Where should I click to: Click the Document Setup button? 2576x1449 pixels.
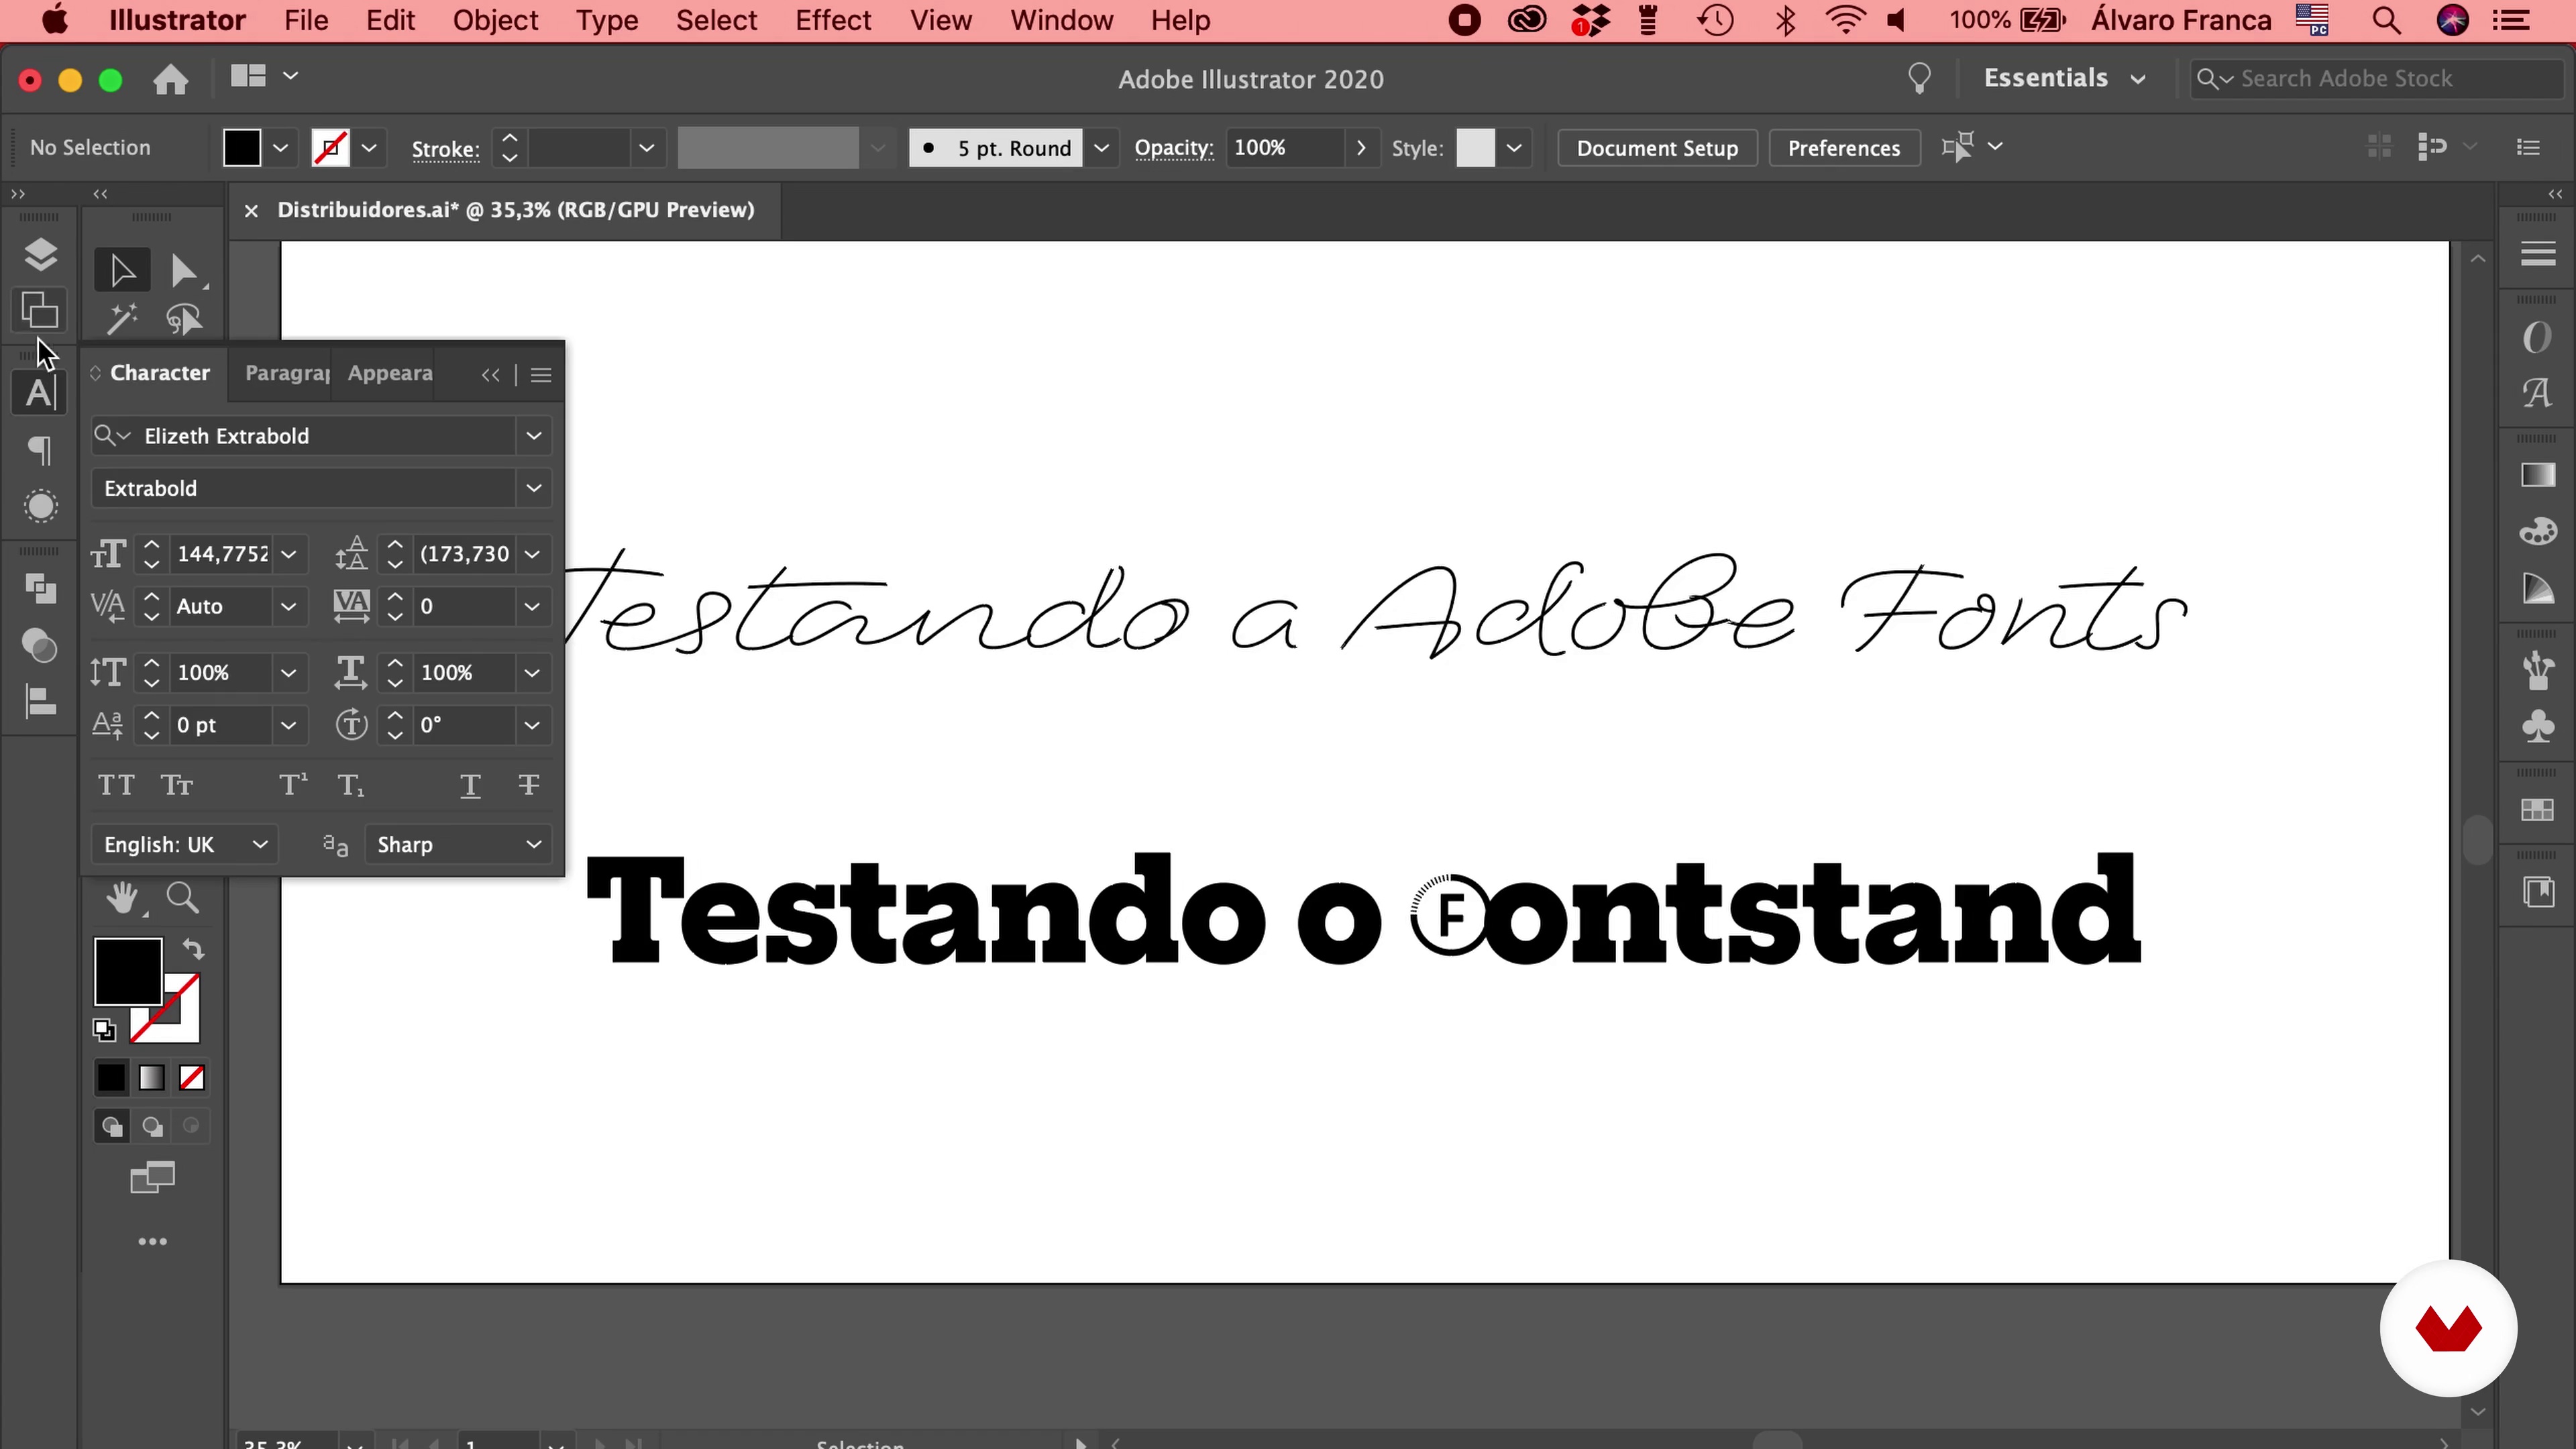[x=1657, y=148]
